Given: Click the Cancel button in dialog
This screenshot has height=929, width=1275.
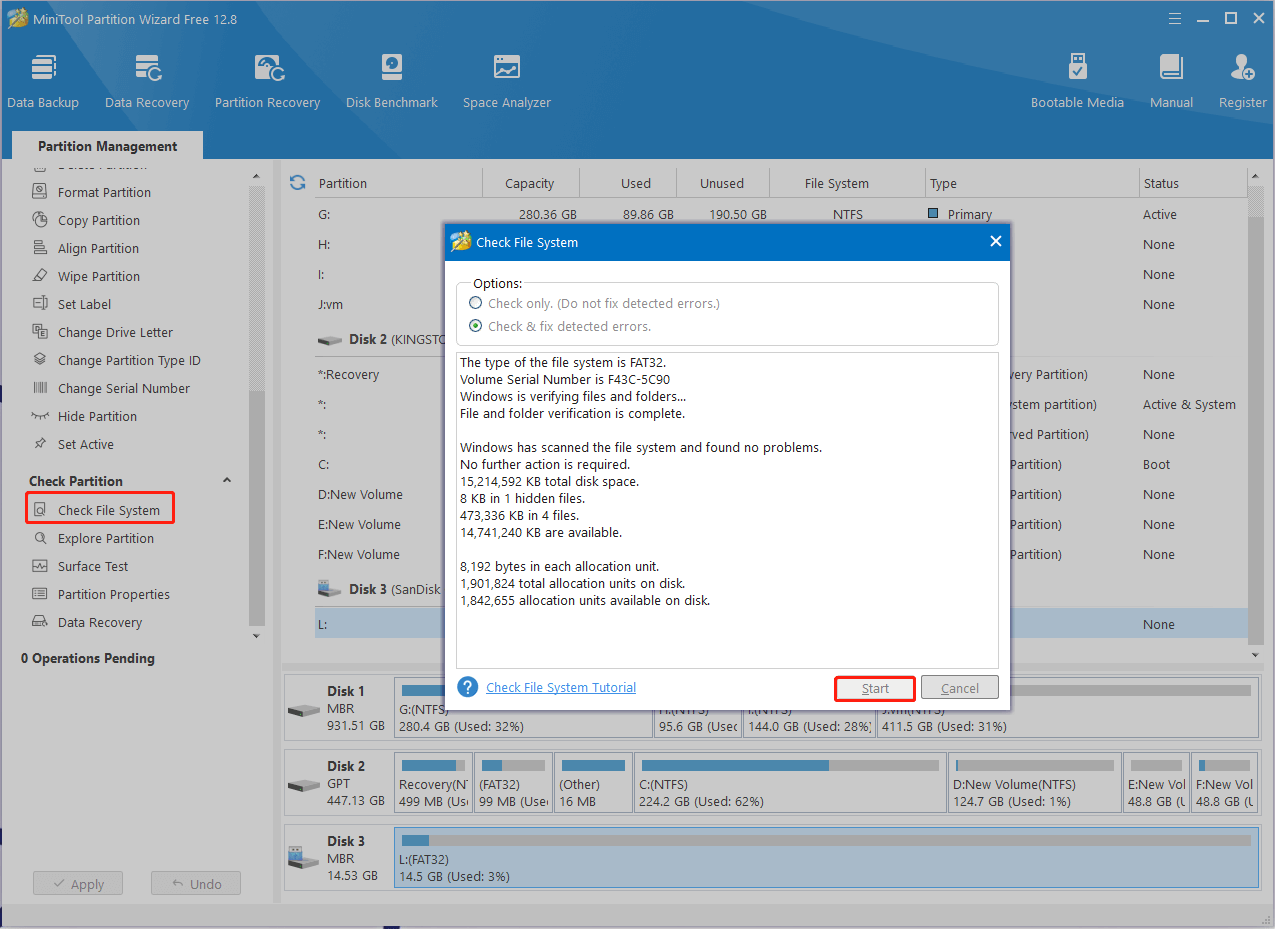Looking at the screenshot, I should tap(960, 688).
